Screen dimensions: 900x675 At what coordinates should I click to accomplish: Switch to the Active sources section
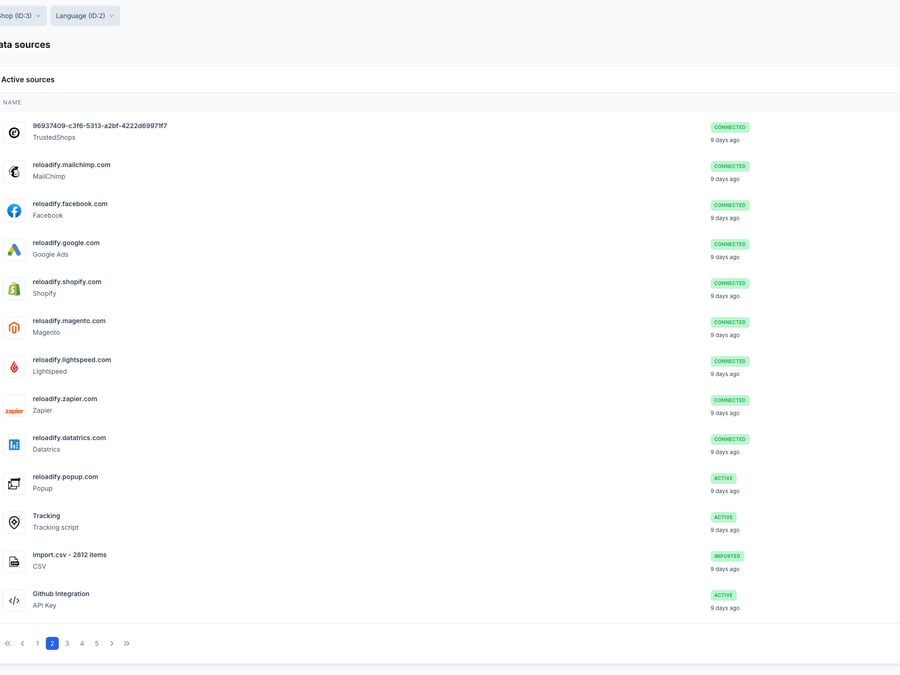coord(27,79)
